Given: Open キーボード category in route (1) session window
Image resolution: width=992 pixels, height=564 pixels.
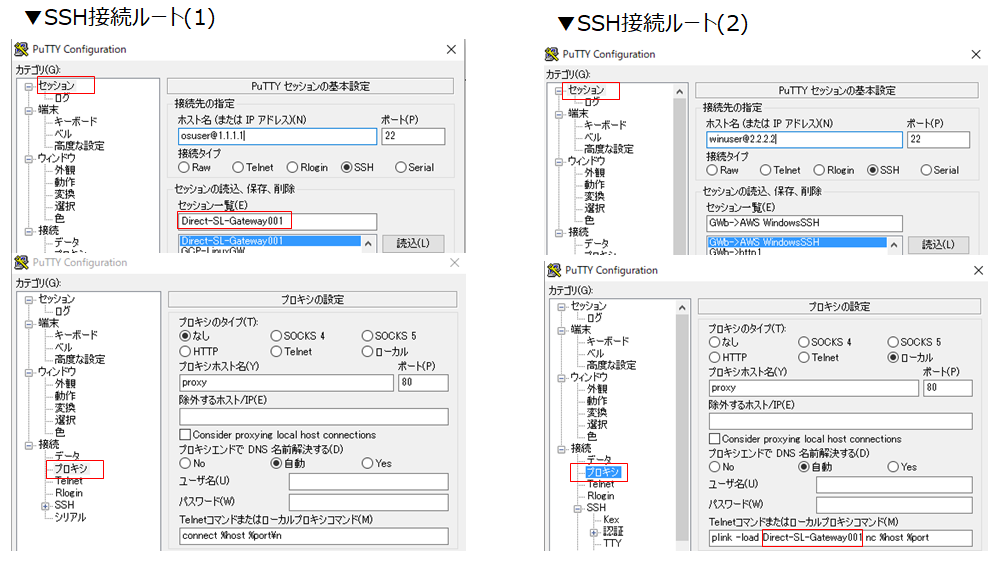Looking at the screenshot, I should pyautogui.click(x=75, y=122).
